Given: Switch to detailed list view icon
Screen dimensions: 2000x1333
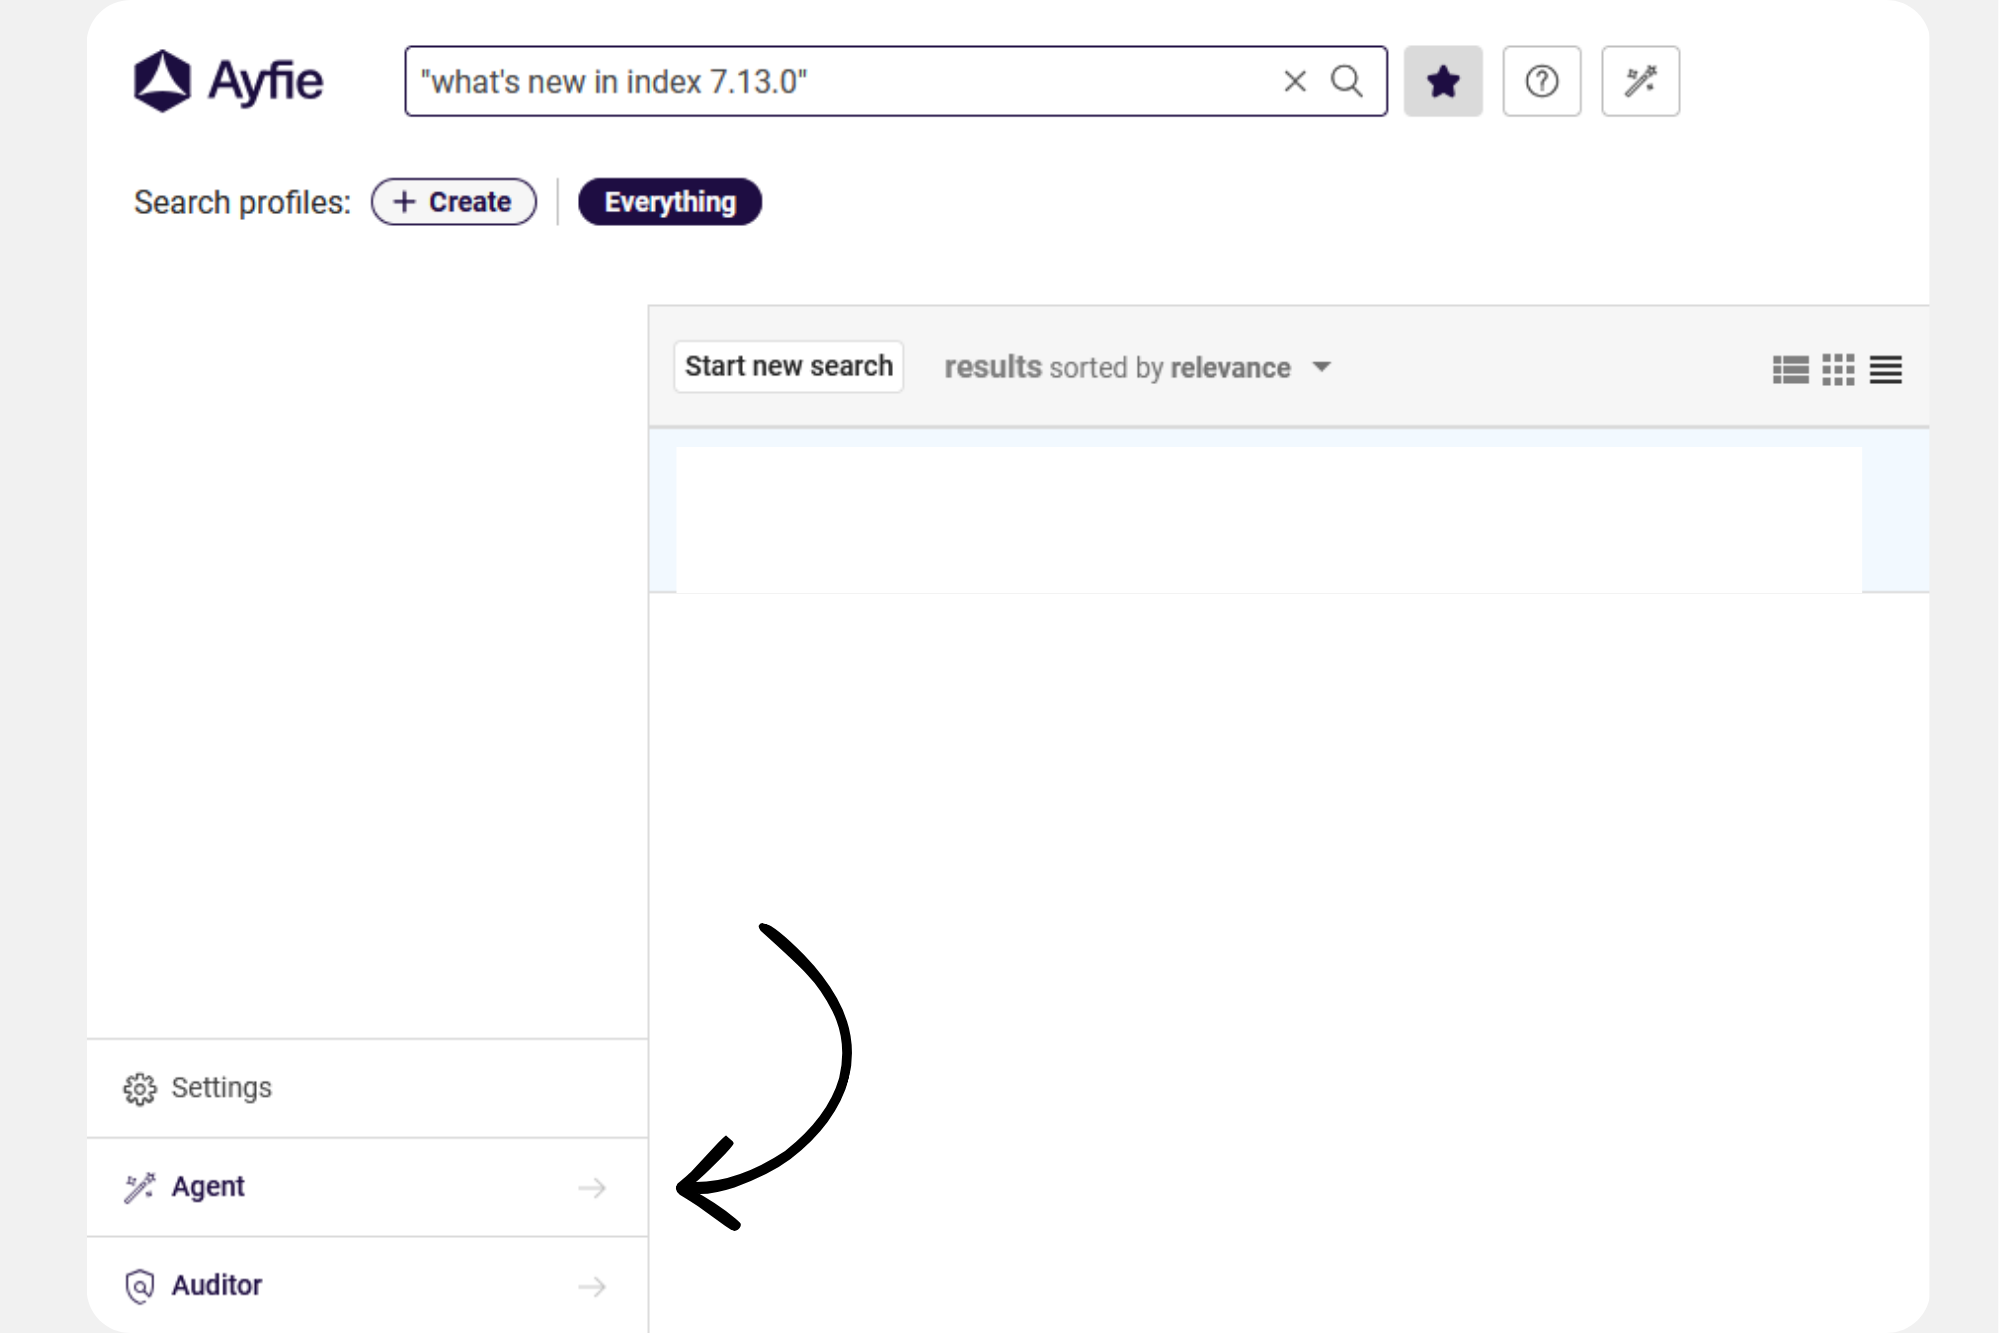Looking at the screenshot, I should [x=1790, y=369].
